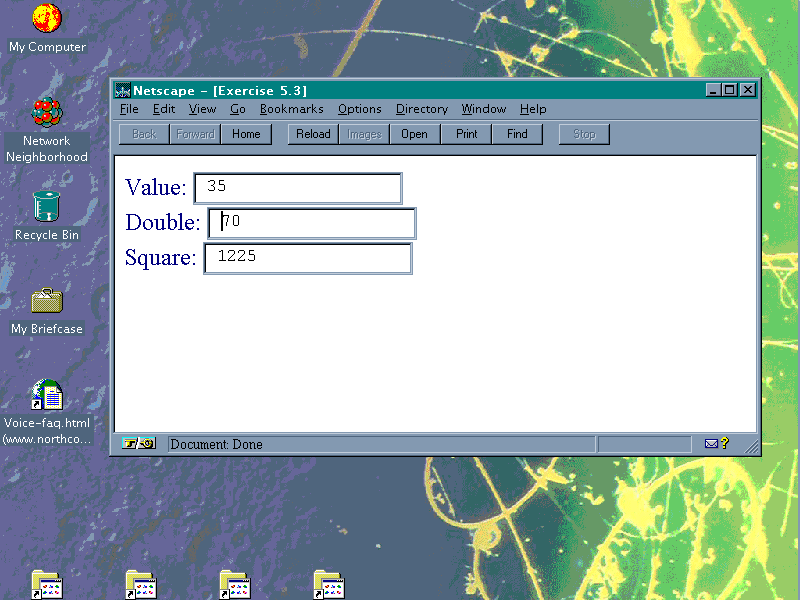Click the Value input field
The image size is (800, 600).
click(x=298, y=188)
